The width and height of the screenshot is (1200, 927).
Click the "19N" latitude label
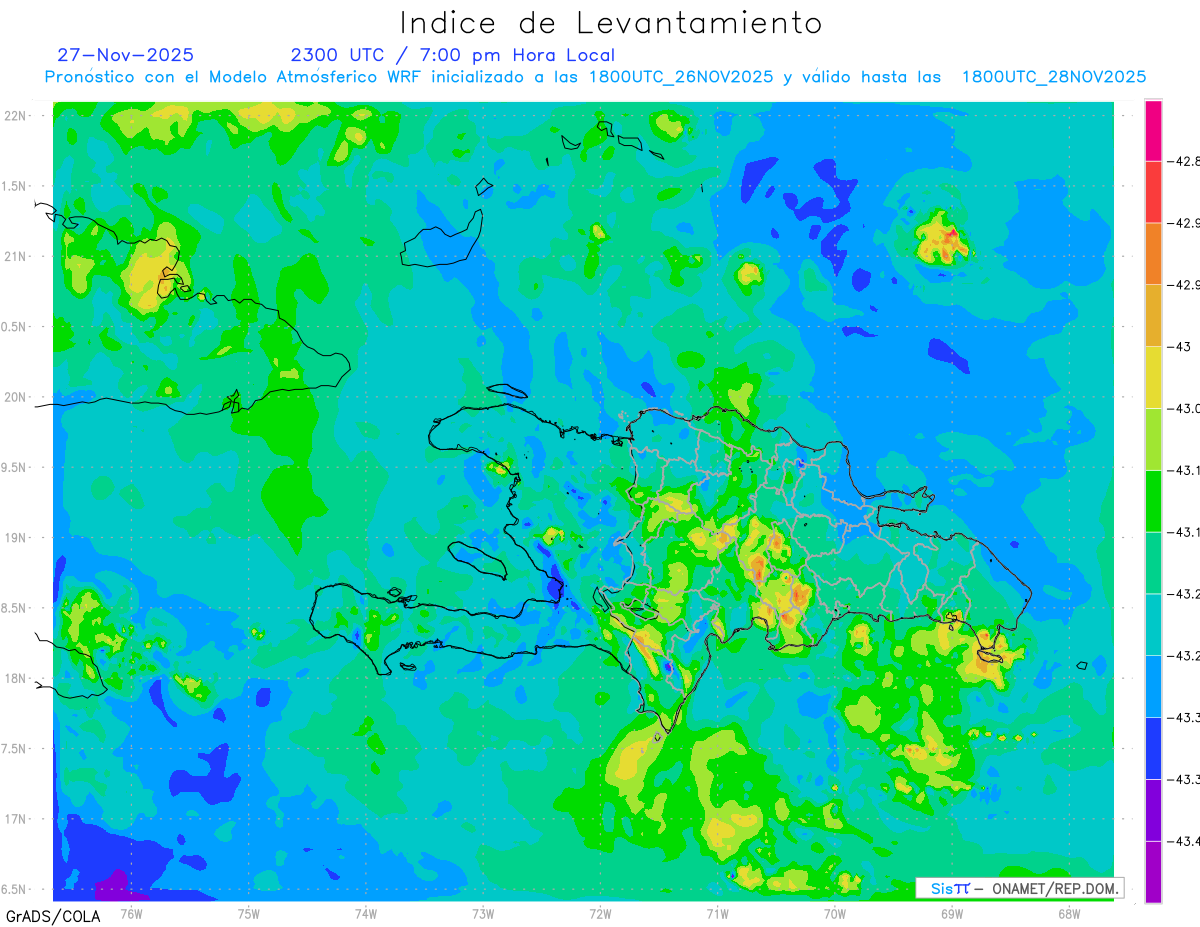(x=16, y=538)
